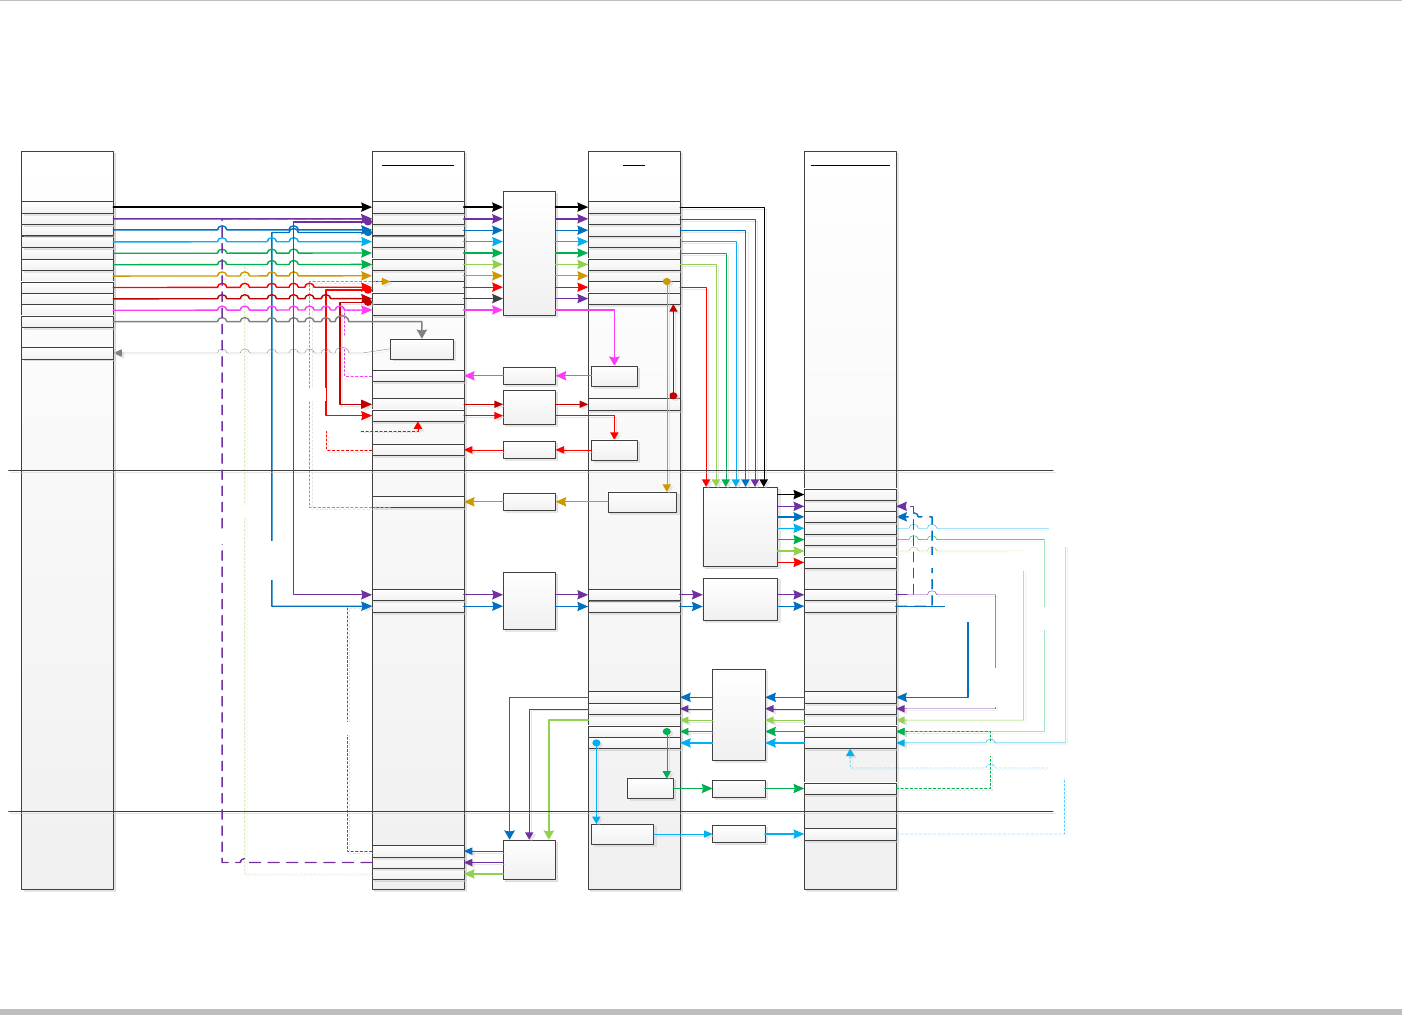1402x1015 pixels.
Task: Click the small box between two magenta left arrows
Action: point(529,376)
